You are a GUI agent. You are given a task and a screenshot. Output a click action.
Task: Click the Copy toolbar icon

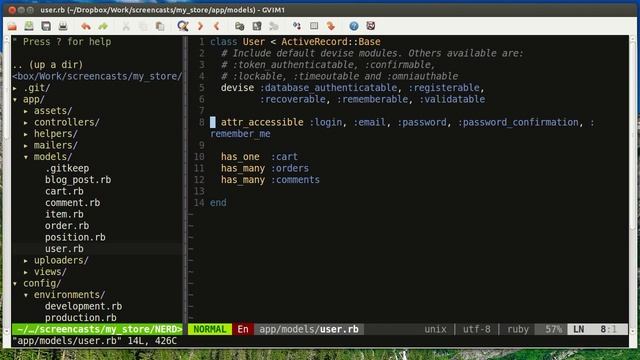tap(143, 26)
